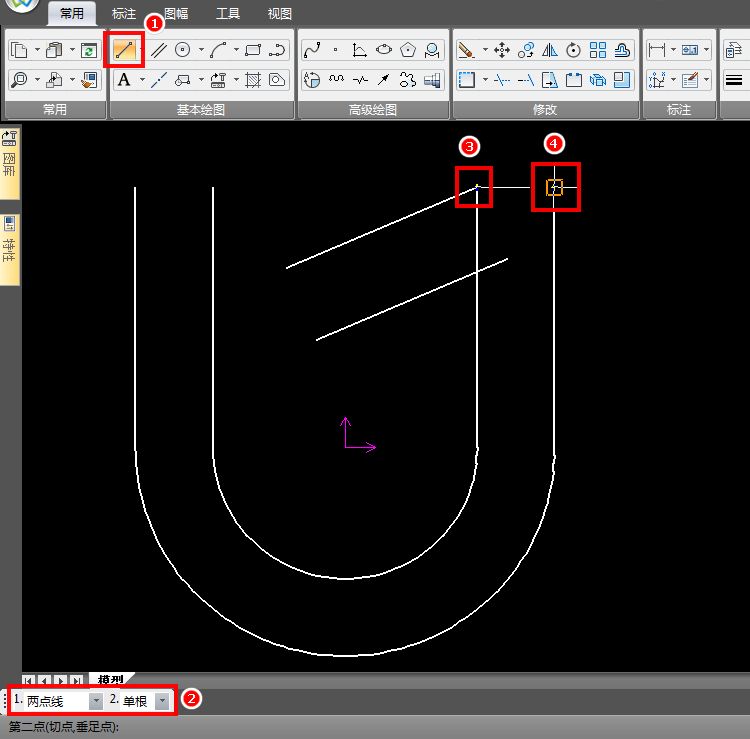Select the Move (four-arrow) tool
The width and height of the screenshot is (750, 739).
point(502,49)
